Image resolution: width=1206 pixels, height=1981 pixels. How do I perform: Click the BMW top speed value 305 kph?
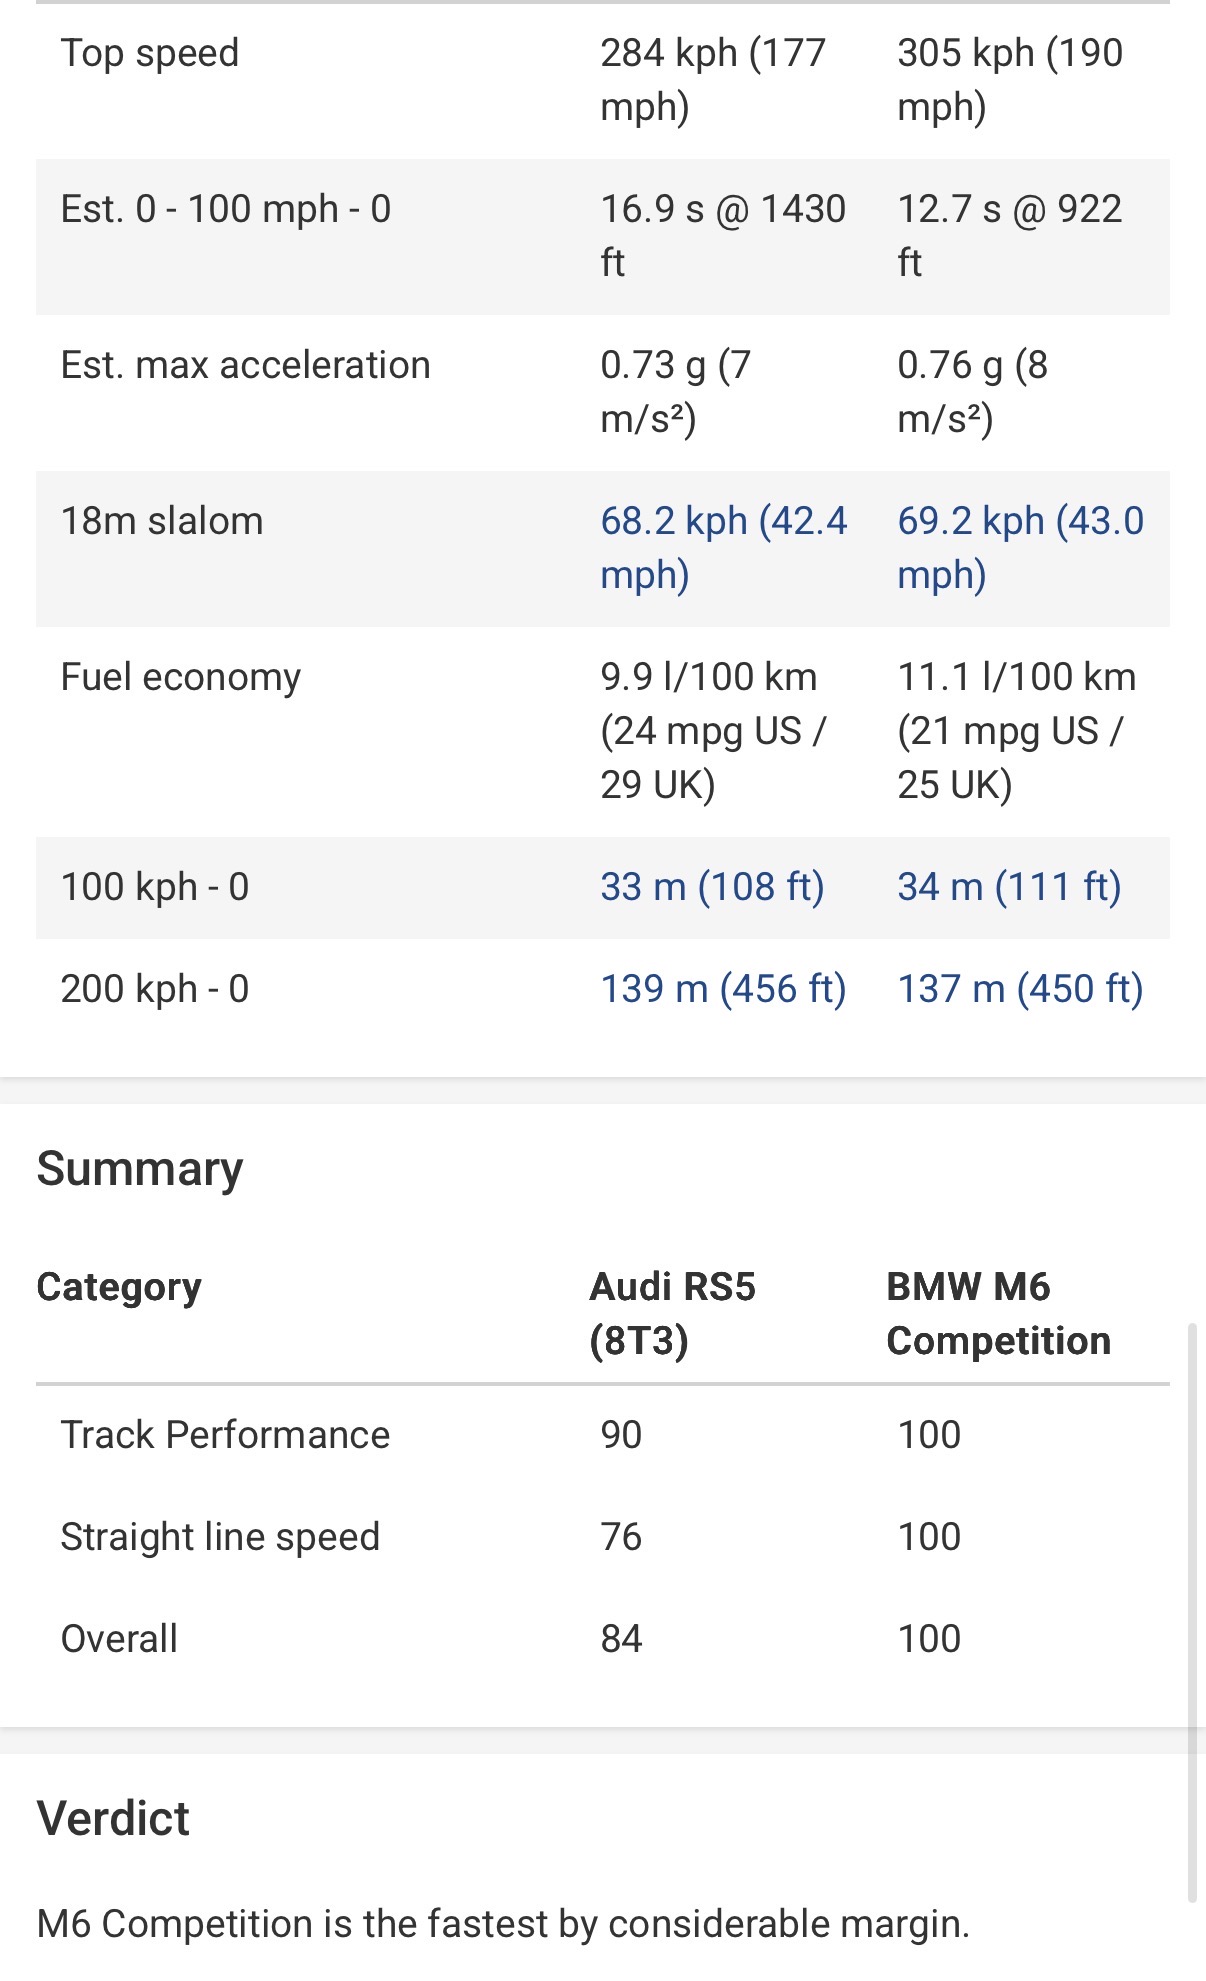[1010, 80]
